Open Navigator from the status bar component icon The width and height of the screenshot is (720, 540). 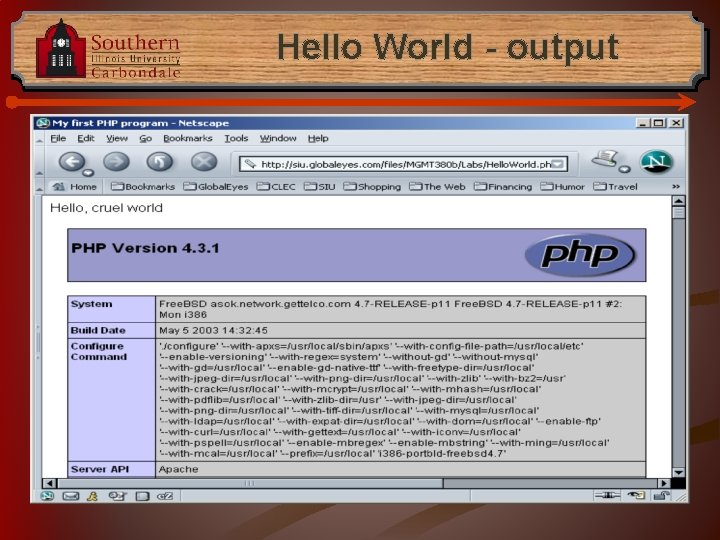click(x=46, y=496)
